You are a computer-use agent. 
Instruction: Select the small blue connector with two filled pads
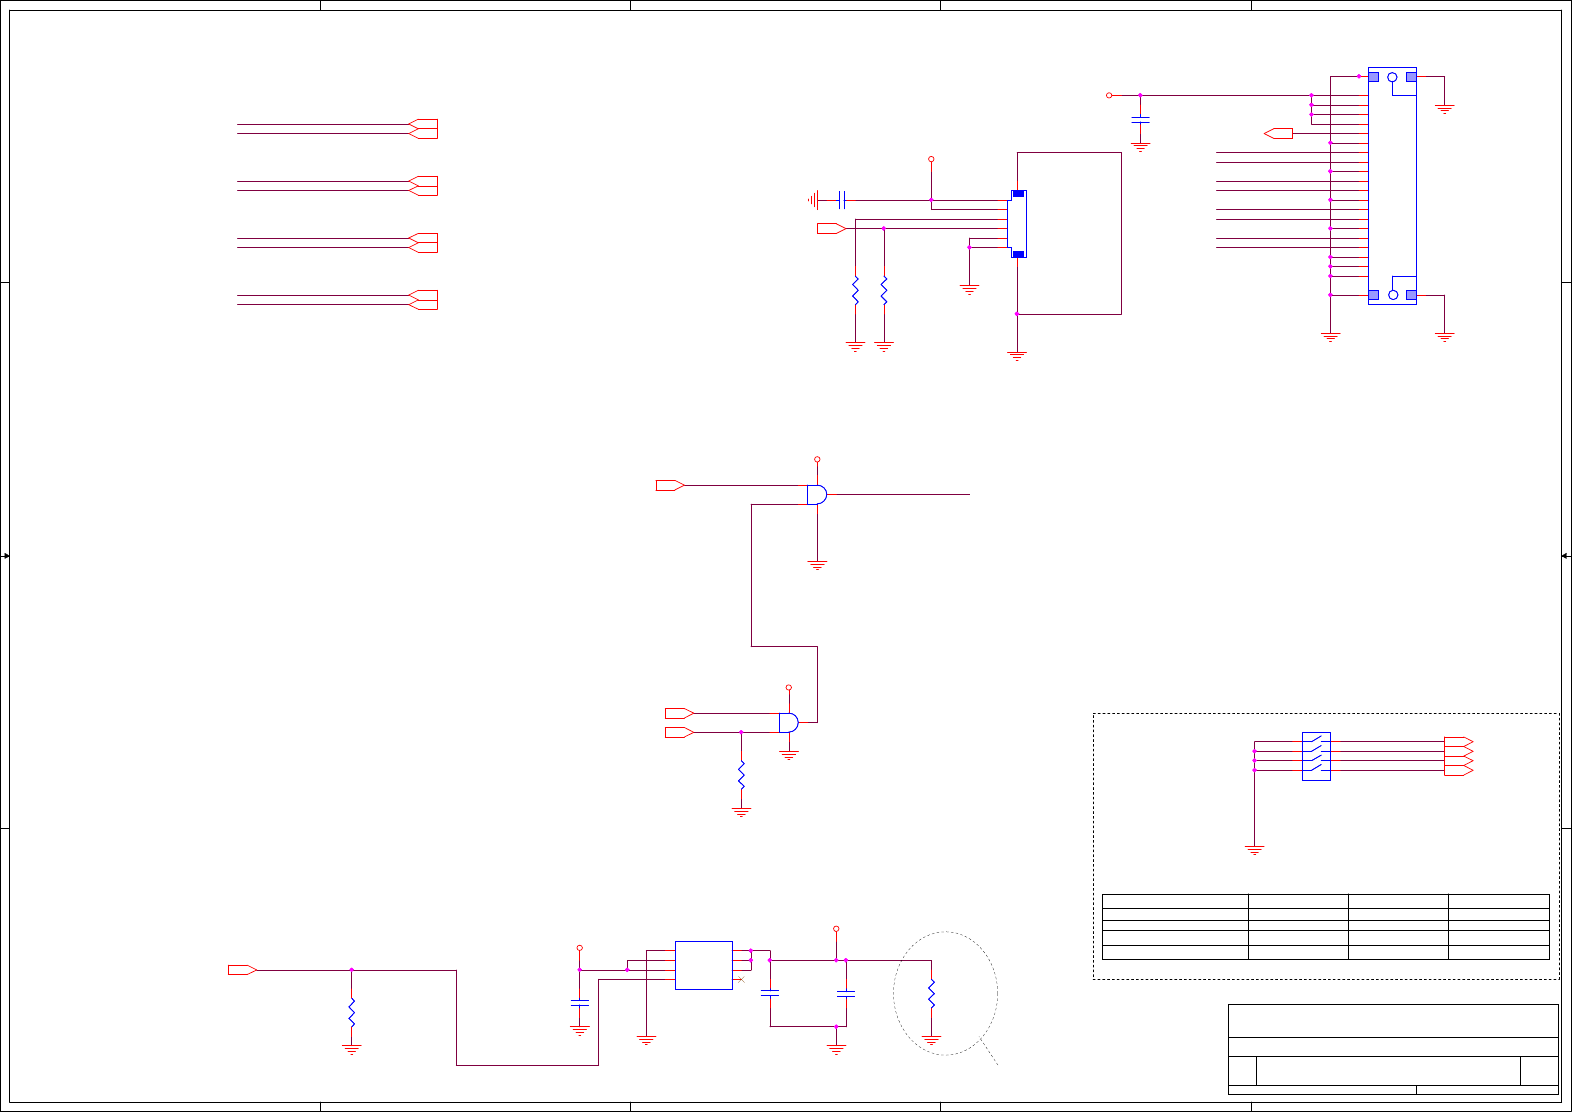click(1018, 224)
